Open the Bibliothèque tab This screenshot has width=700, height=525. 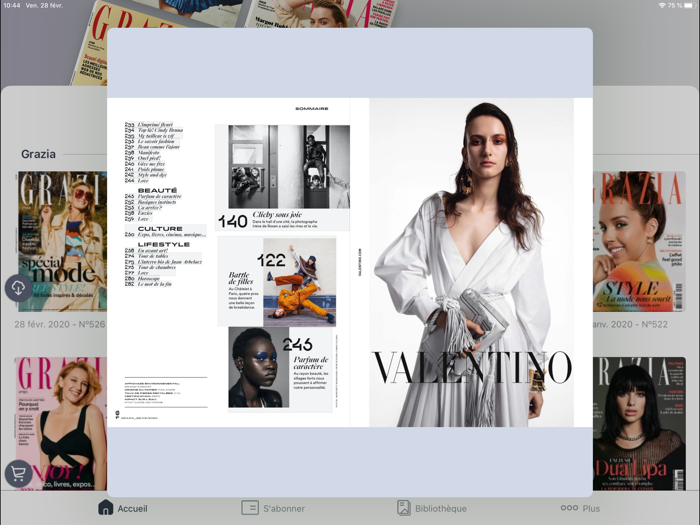(432, 508)
